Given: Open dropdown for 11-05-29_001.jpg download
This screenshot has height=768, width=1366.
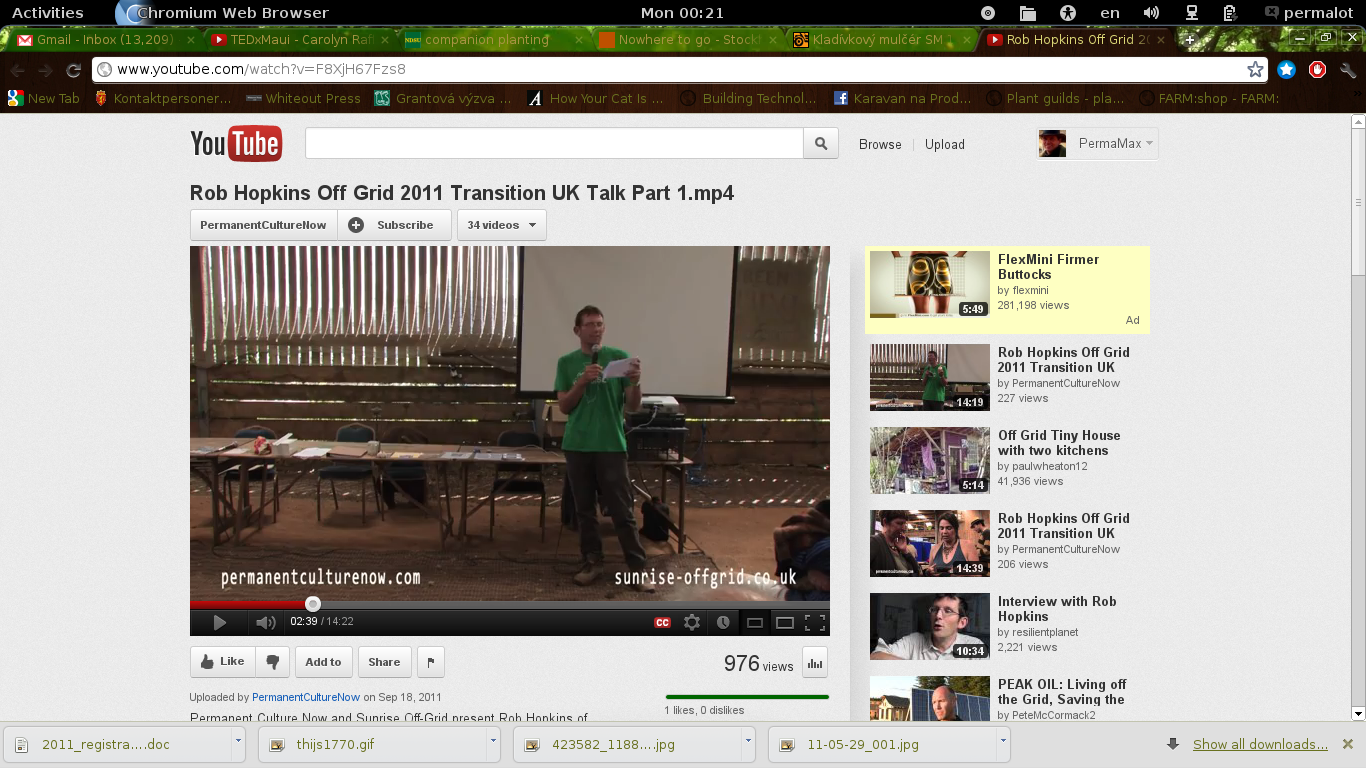Looking at the screenshot, I should pos(1003,743).
